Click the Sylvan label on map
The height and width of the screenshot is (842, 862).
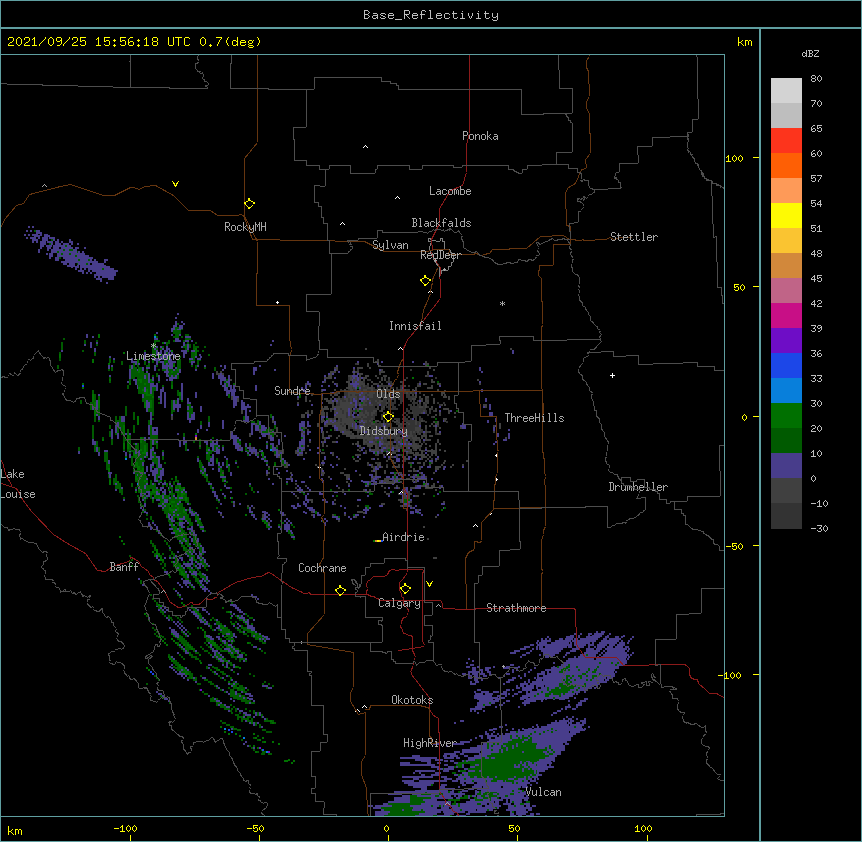390,245
